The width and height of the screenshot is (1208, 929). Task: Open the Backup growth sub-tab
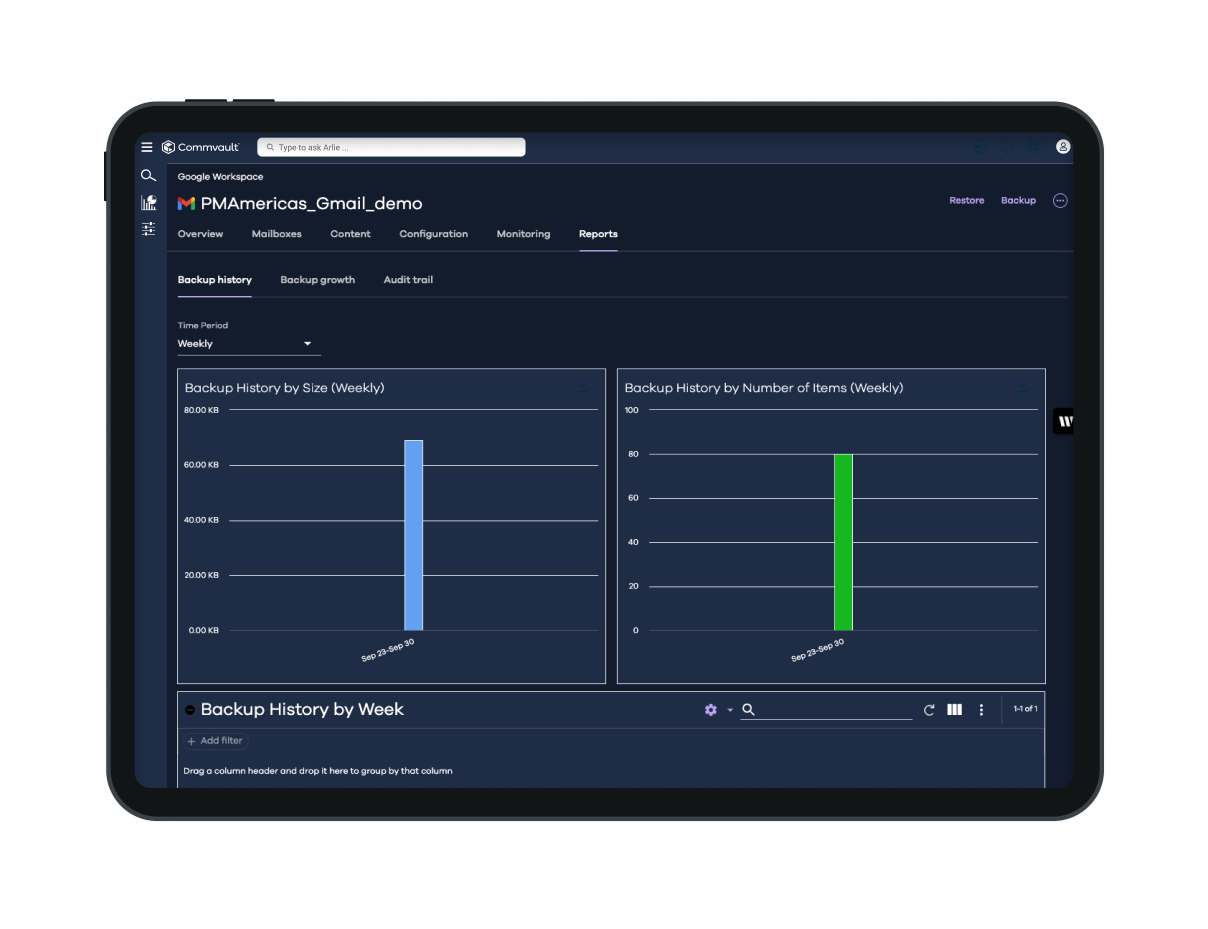point(317,280)
